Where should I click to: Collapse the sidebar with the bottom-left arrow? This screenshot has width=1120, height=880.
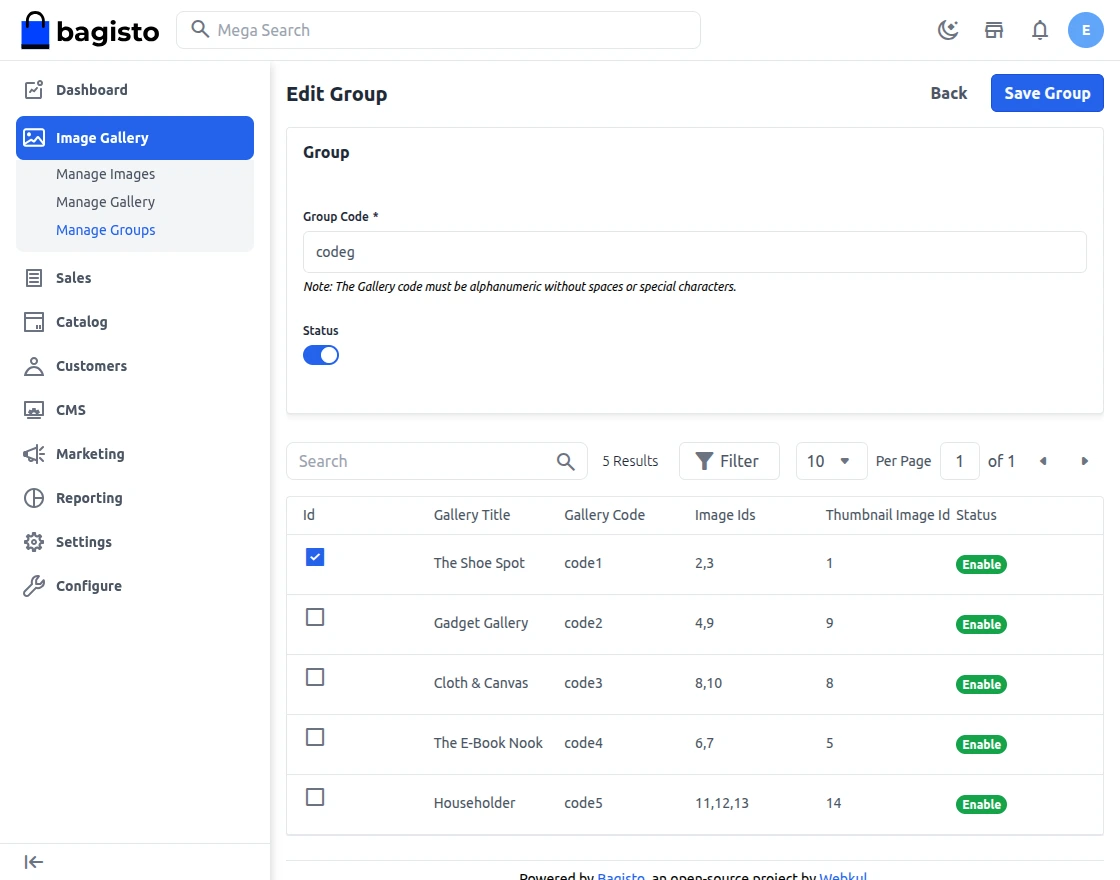coord(32,861)
